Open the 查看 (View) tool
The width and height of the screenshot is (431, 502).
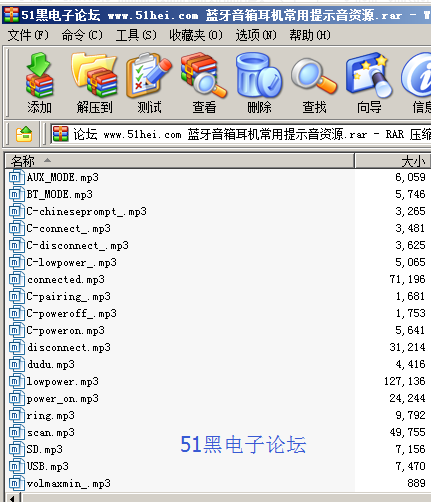point(204,83)
